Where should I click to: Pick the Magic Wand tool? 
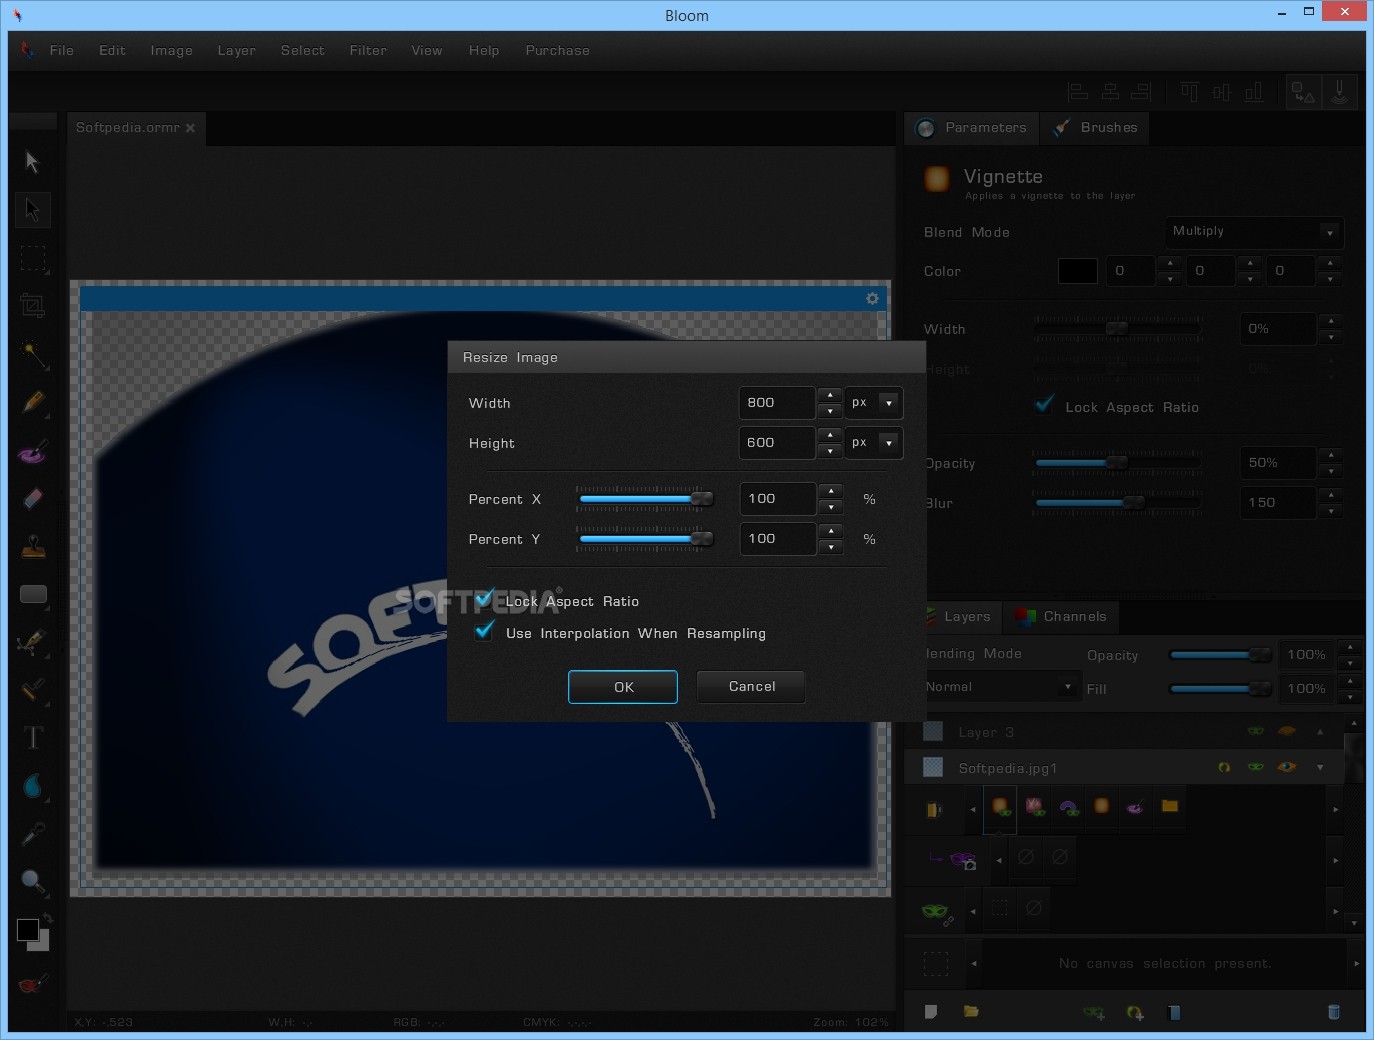tap(33, 354)
